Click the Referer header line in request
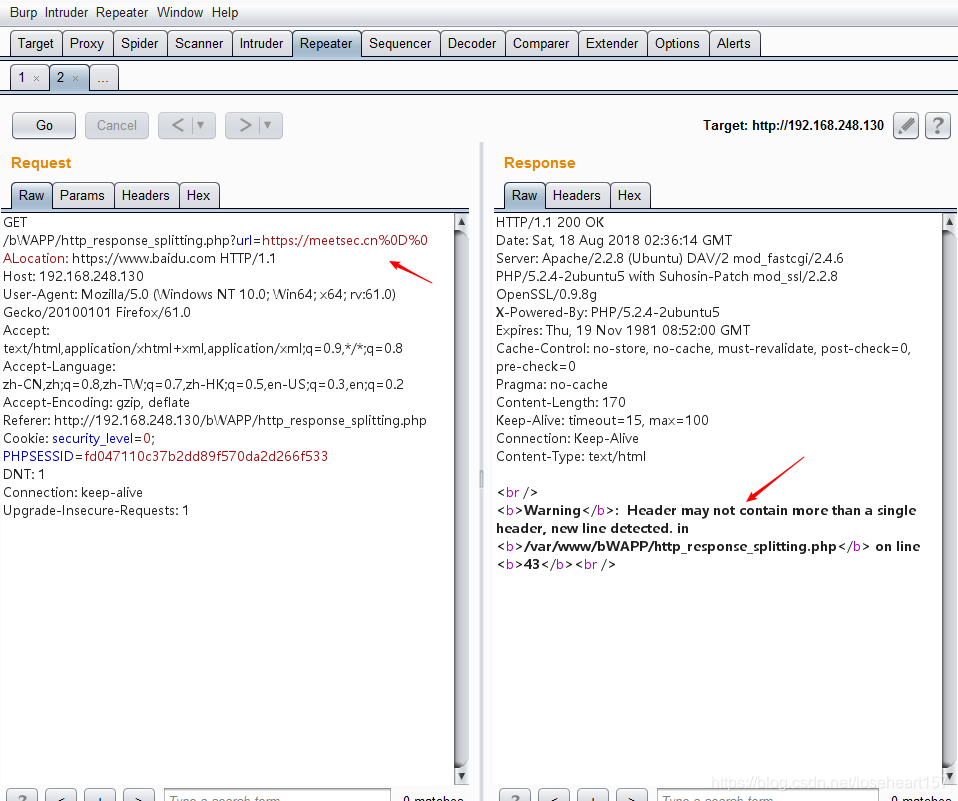Image resolution: width=958 pixels, height=801 pixels. pyautogui.click(x=215, y=420)
